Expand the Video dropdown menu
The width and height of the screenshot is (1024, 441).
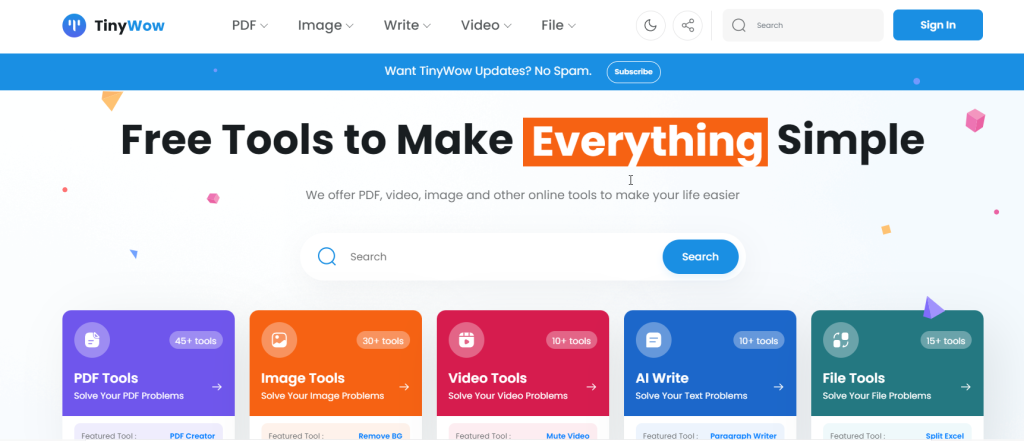click(x=487, y=25)
